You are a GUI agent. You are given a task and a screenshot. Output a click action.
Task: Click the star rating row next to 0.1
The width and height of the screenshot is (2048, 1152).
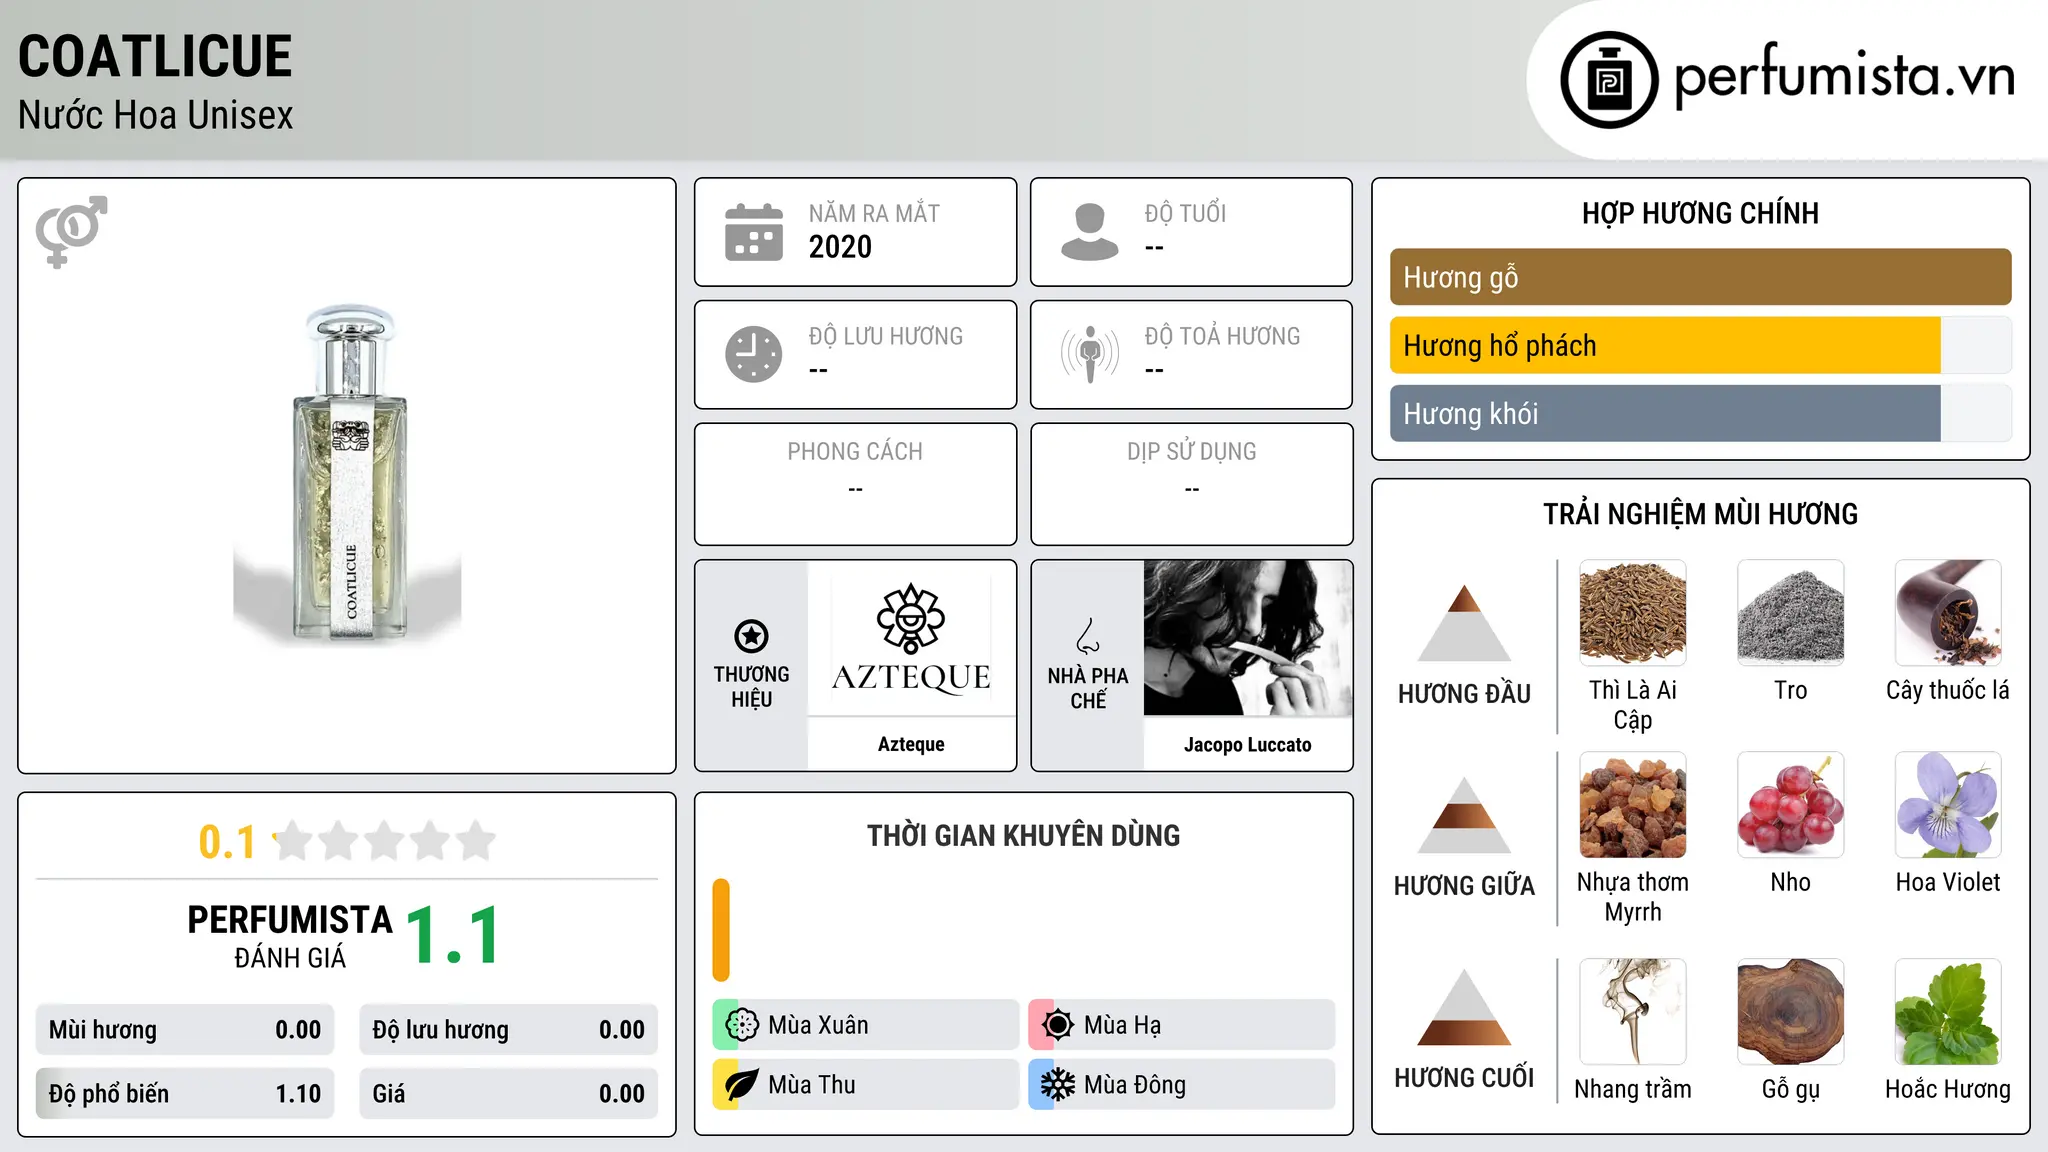pyautogui.click(x=384, y=841)
